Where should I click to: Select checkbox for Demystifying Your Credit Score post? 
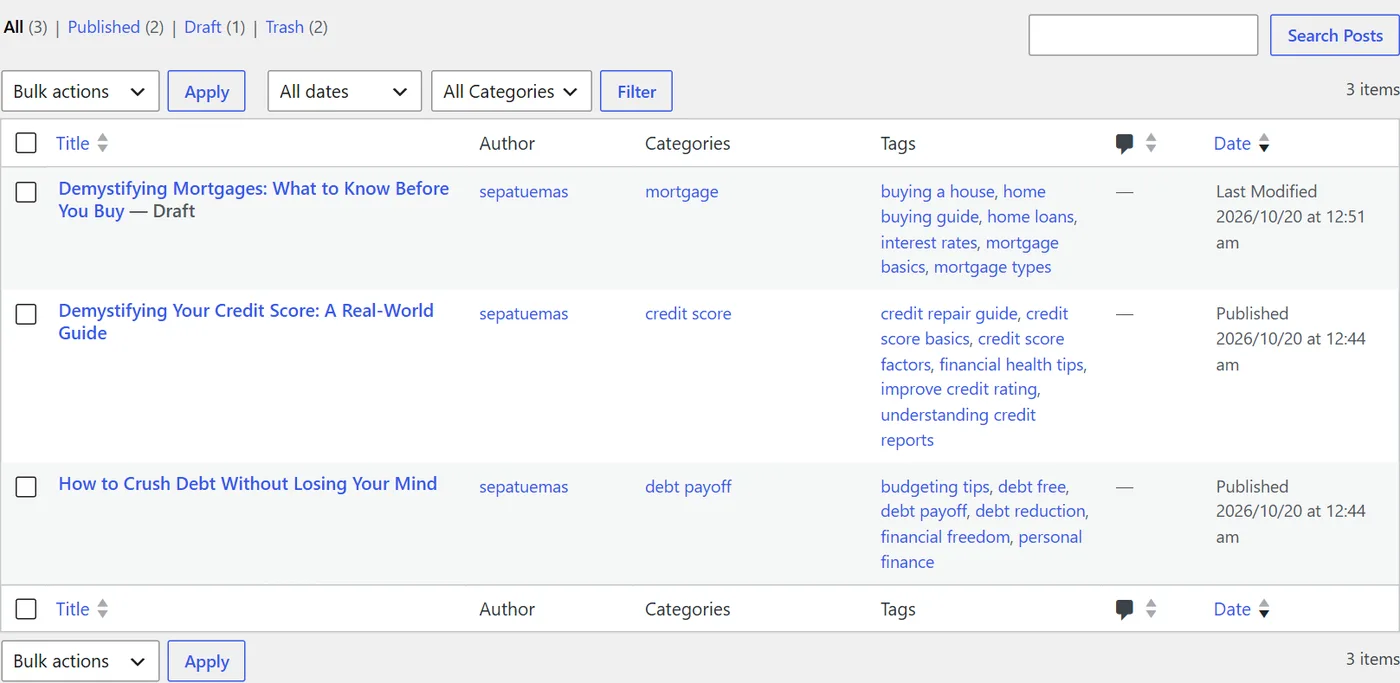[x=26, y=314]
